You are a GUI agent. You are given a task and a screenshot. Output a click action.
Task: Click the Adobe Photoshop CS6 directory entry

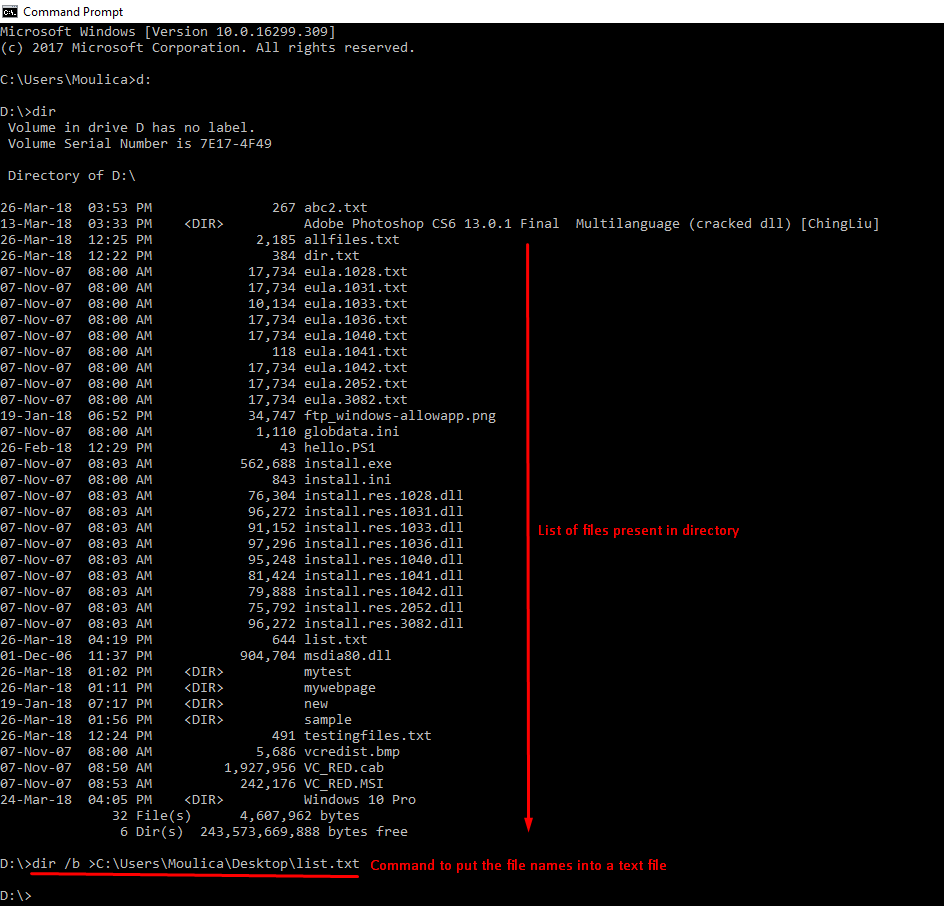coord(591,224)
